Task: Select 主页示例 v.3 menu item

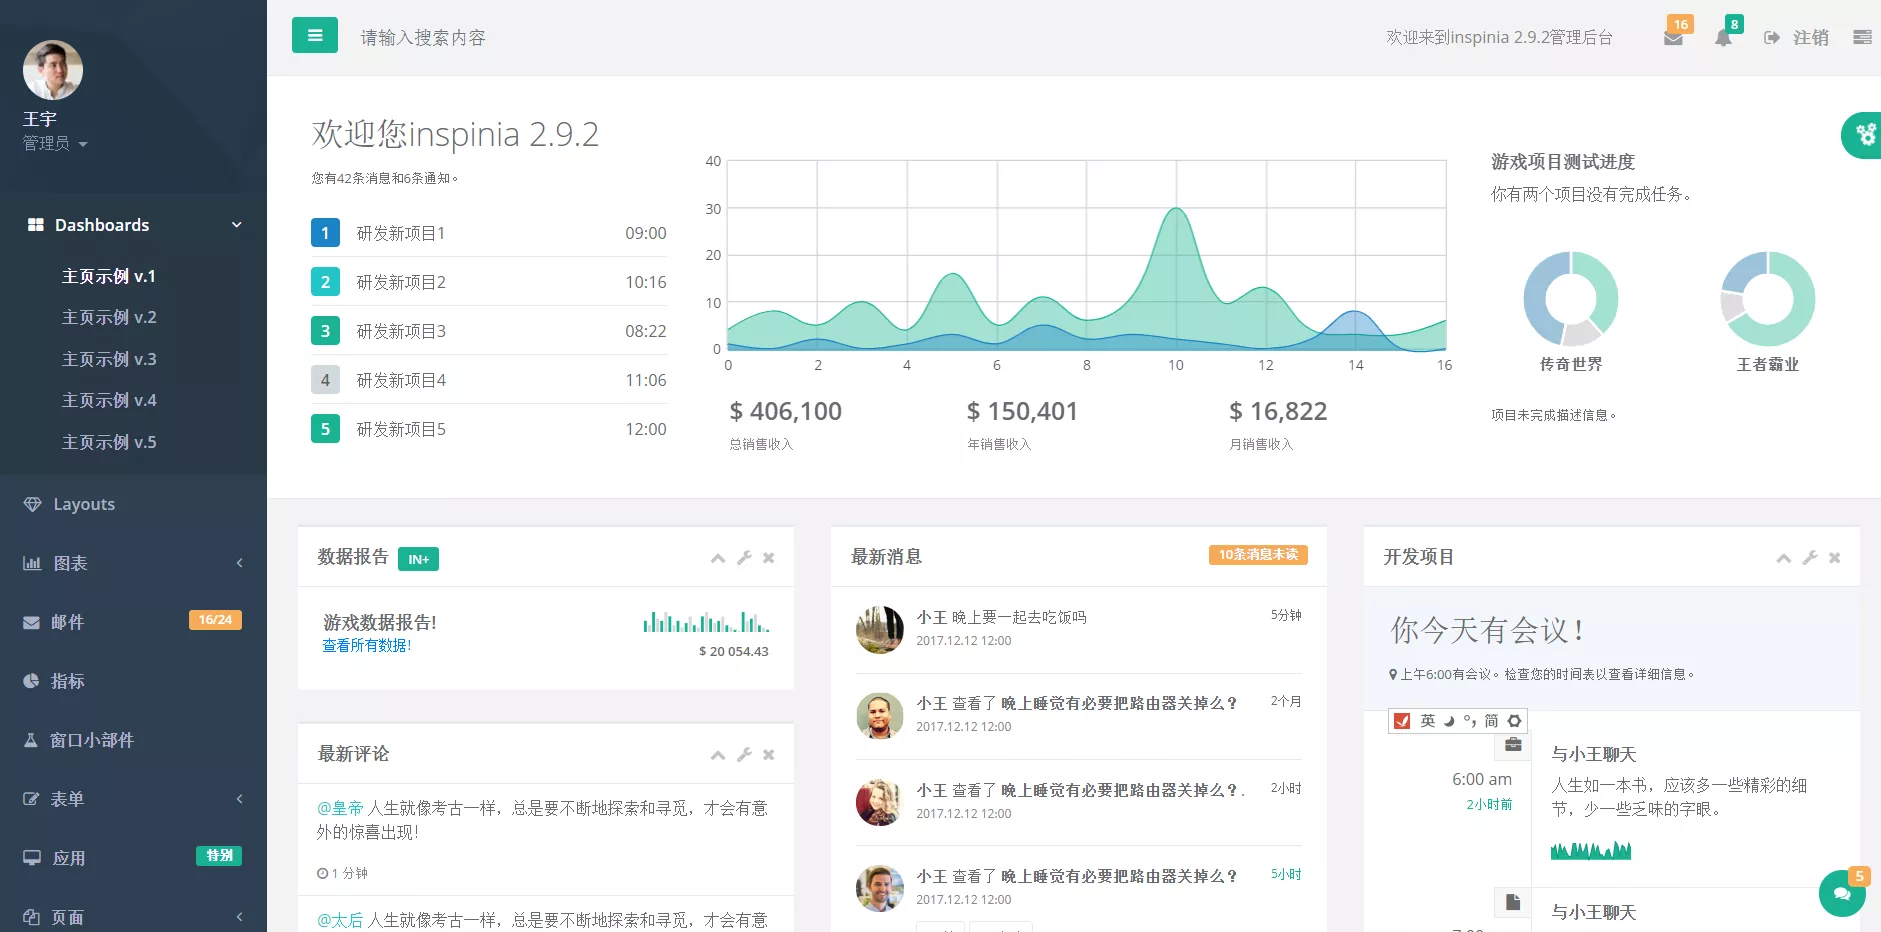Action: 109,359
